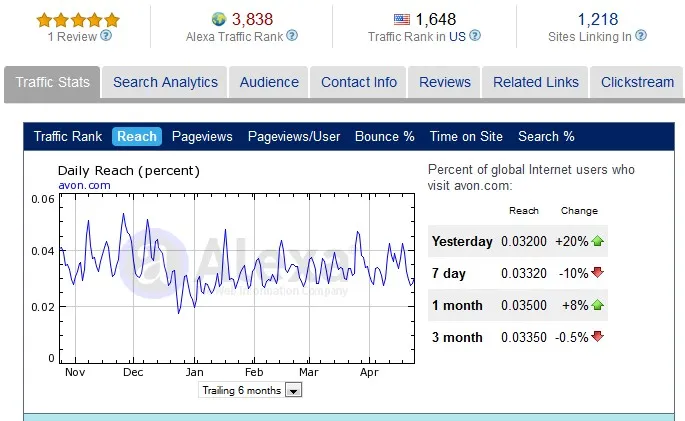Click the green up arrow in 1 month row
Screen dimensions: 685x421
(597, 305)
